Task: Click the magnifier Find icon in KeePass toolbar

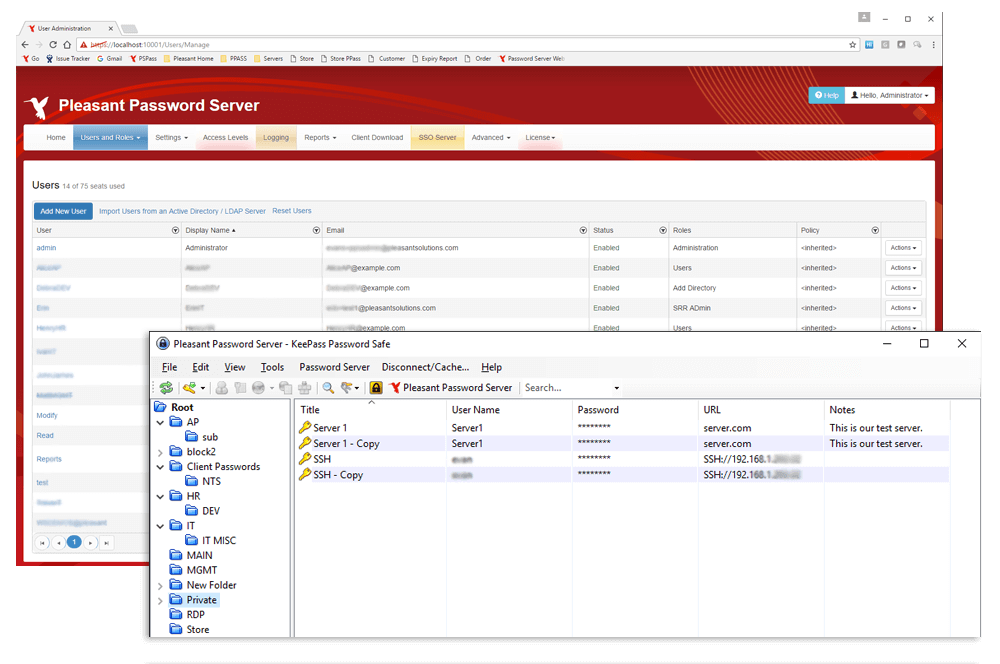Action: [328, 388]
